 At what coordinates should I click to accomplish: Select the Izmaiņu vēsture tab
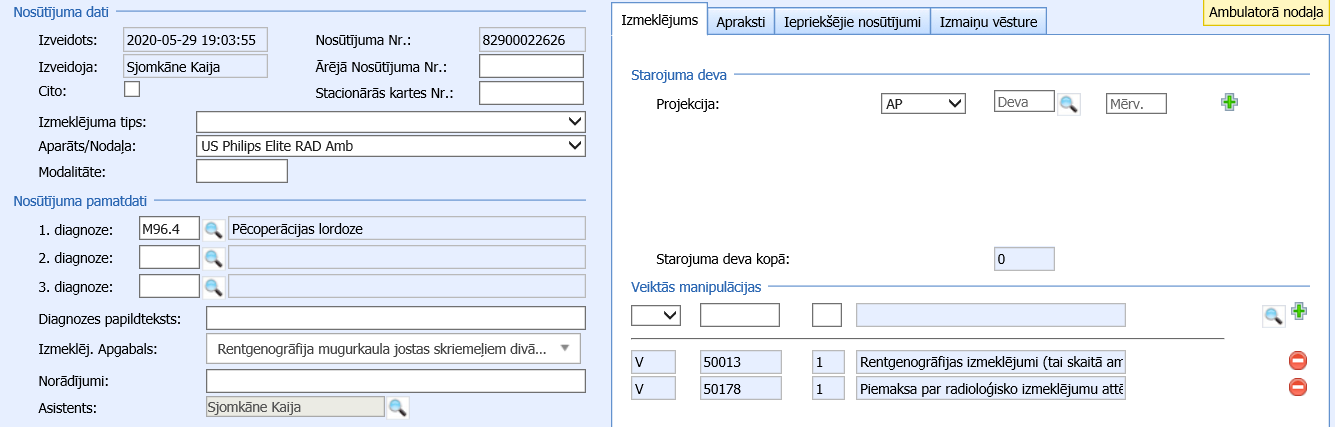[989, 21]
